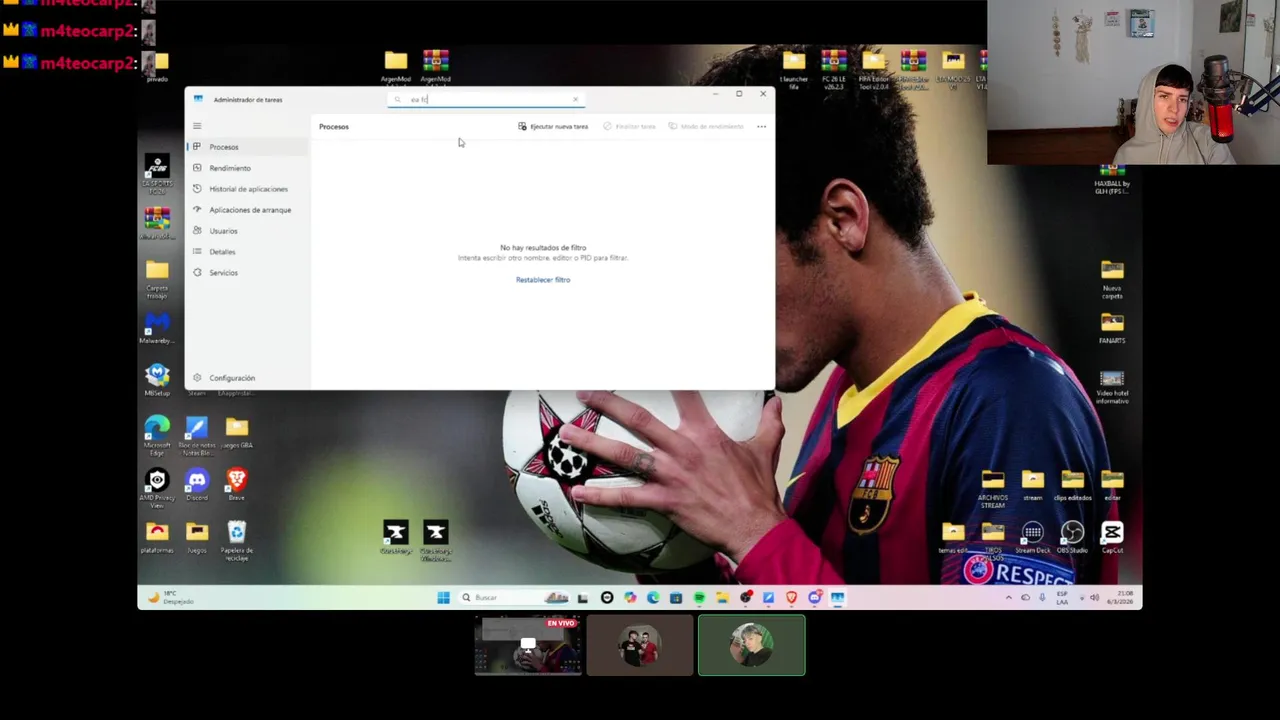Switch to the Rendimiento tab
Viewport: 1280px width, 720px height.
click(247, 168)
